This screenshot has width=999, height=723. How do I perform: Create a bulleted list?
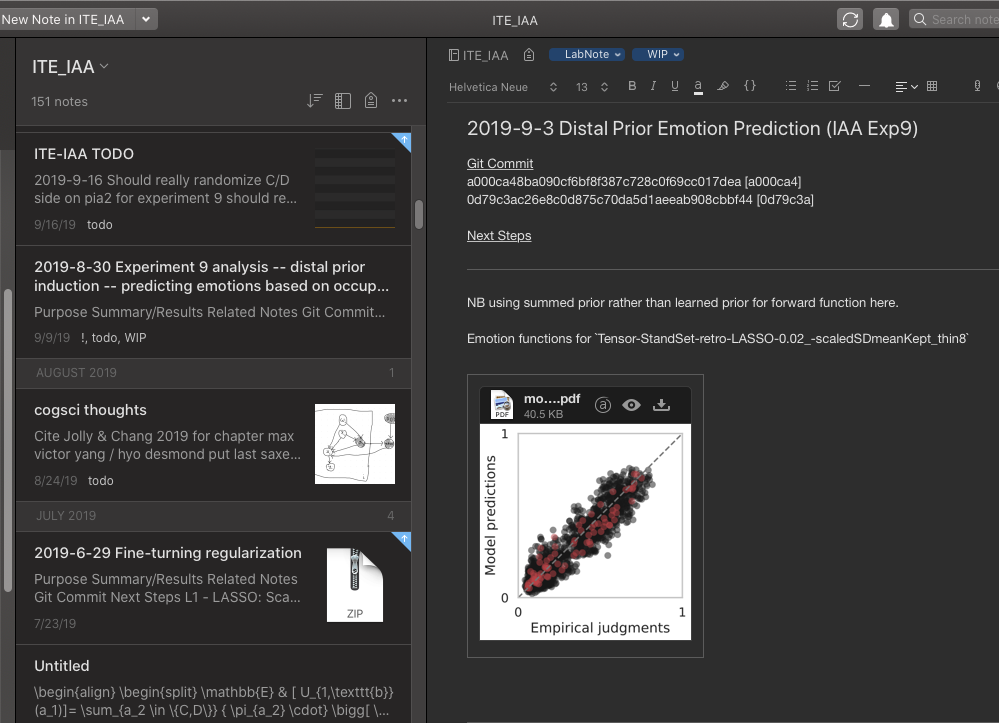point(791,86)
